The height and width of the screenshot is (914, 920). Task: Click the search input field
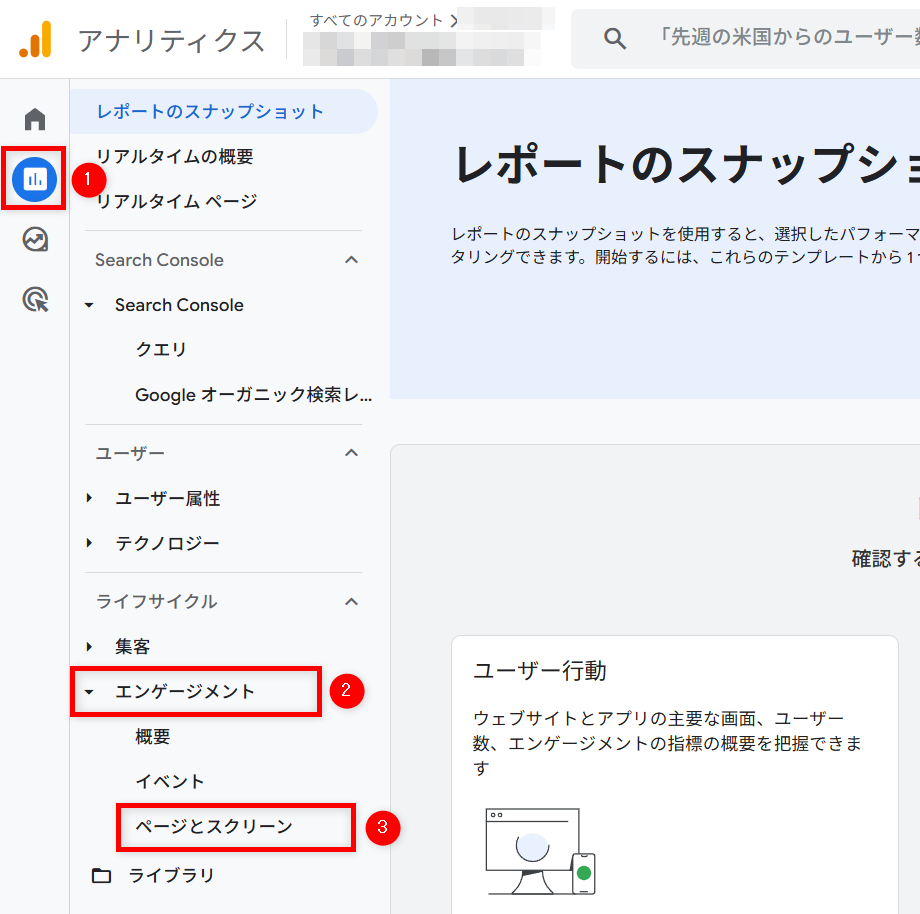pyautogui.click(x=780, y=39)
